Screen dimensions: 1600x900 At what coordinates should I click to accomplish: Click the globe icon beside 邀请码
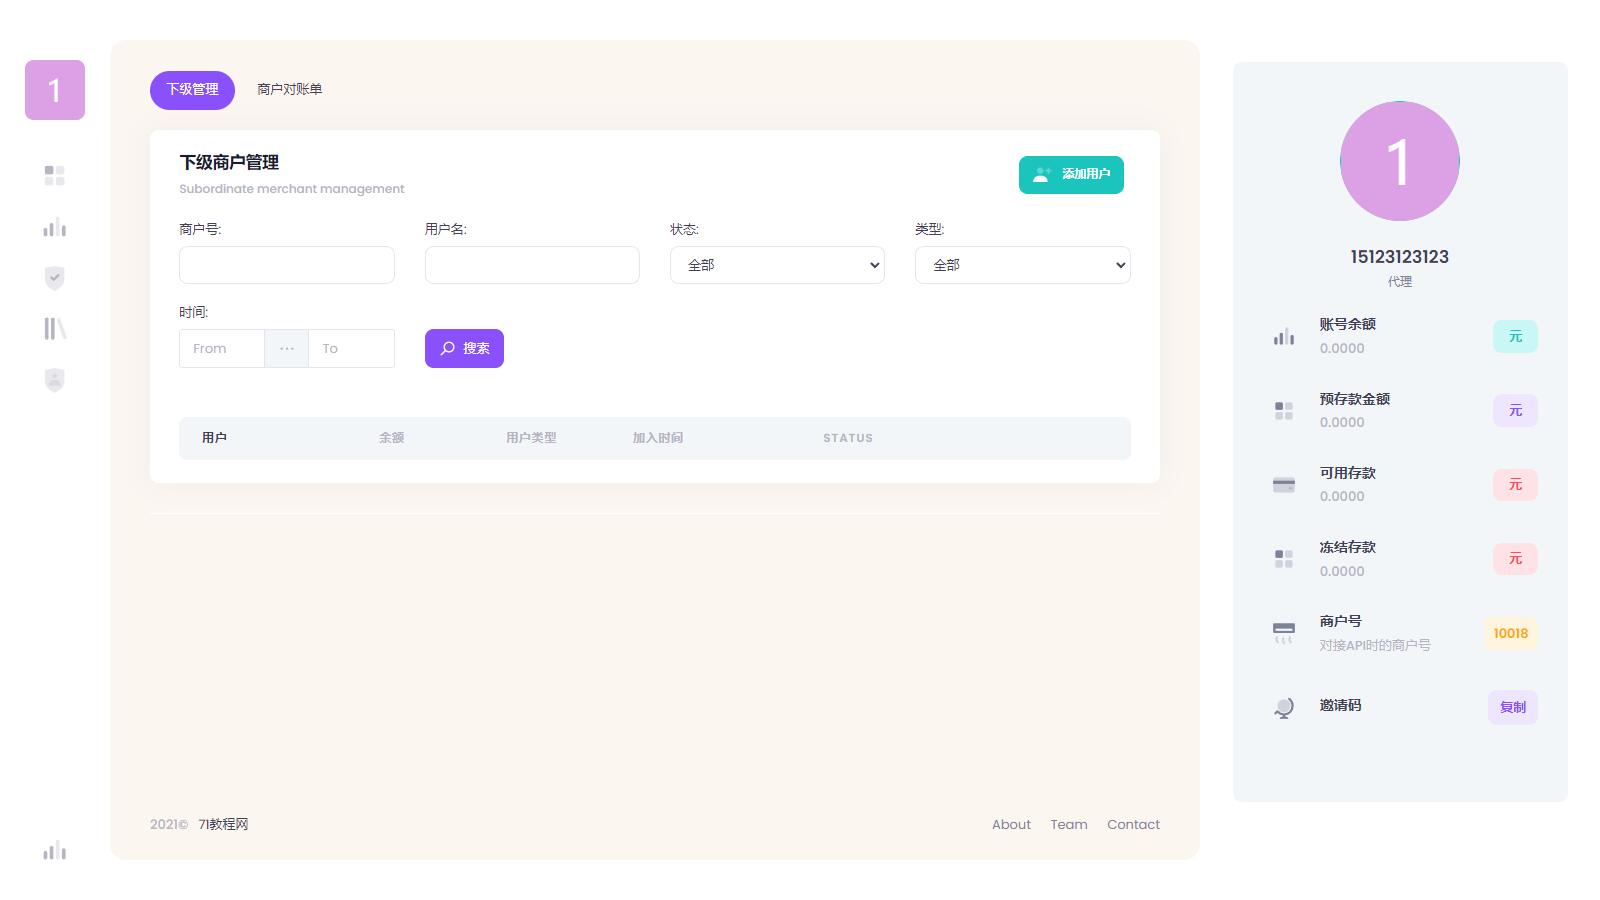pyautogui.click(x=1284, y=708)
